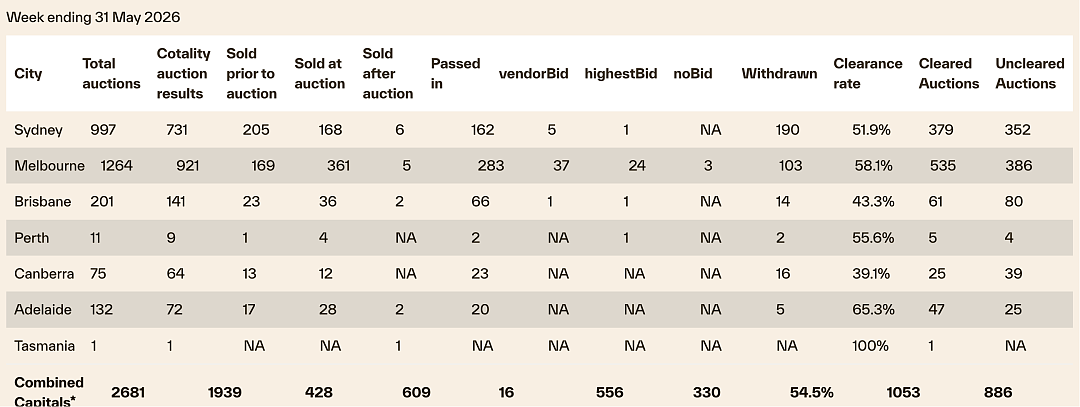This screenshot has height=407, width=1080.
Task: Click the Passed in column header
Action: [x=455, y=74]
